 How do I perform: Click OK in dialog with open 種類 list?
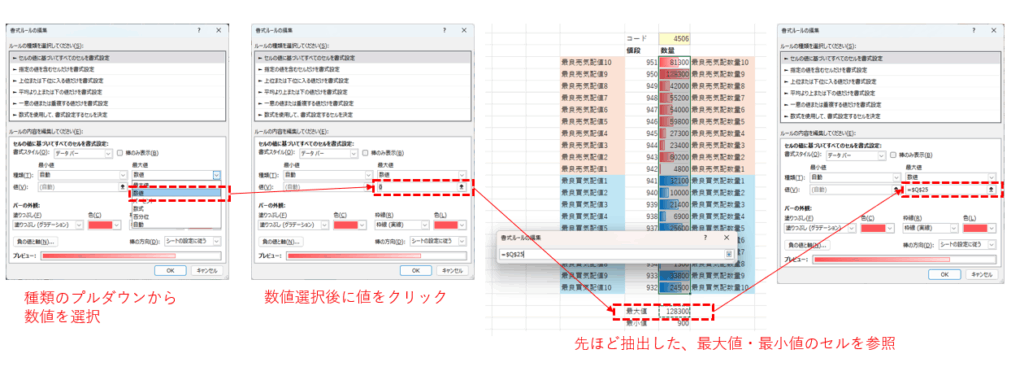170,270
